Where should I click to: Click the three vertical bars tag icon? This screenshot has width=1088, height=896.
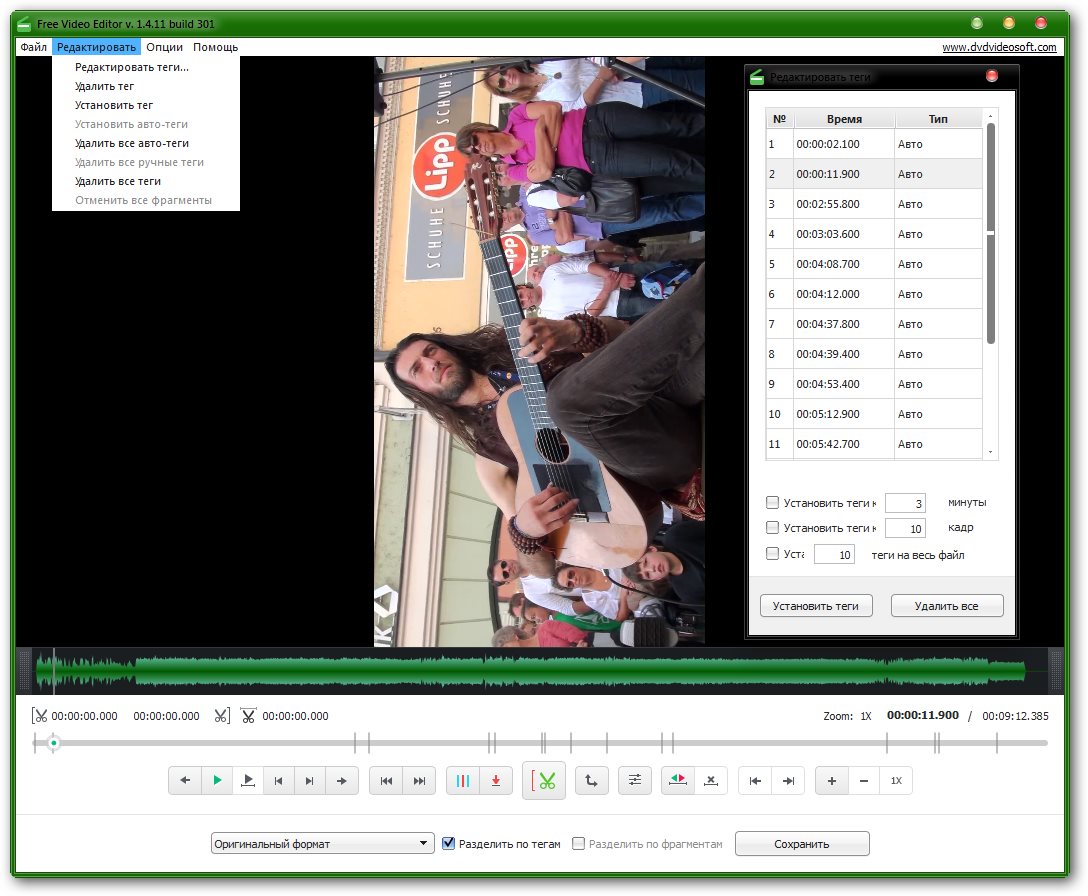463,781
